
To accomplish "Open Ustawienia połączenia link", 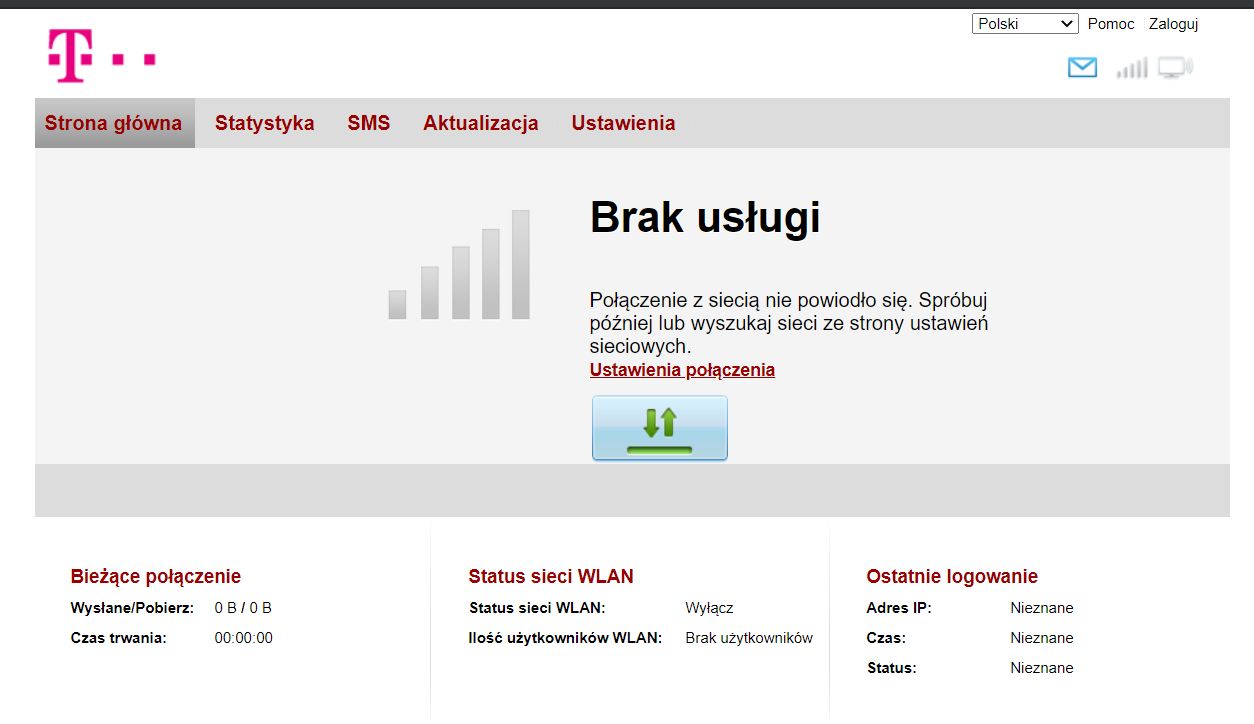I will coord(682,370).
